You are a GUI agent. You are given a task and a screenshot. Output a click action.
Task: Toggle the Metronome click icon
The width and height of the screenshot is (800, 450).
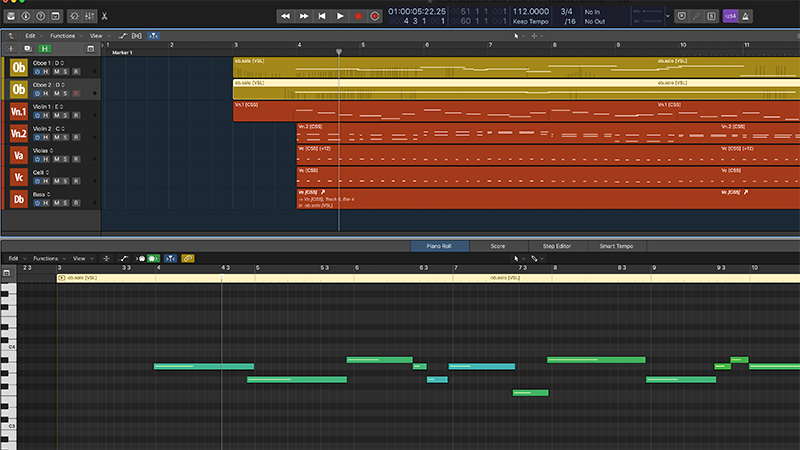tap(745, 16)
